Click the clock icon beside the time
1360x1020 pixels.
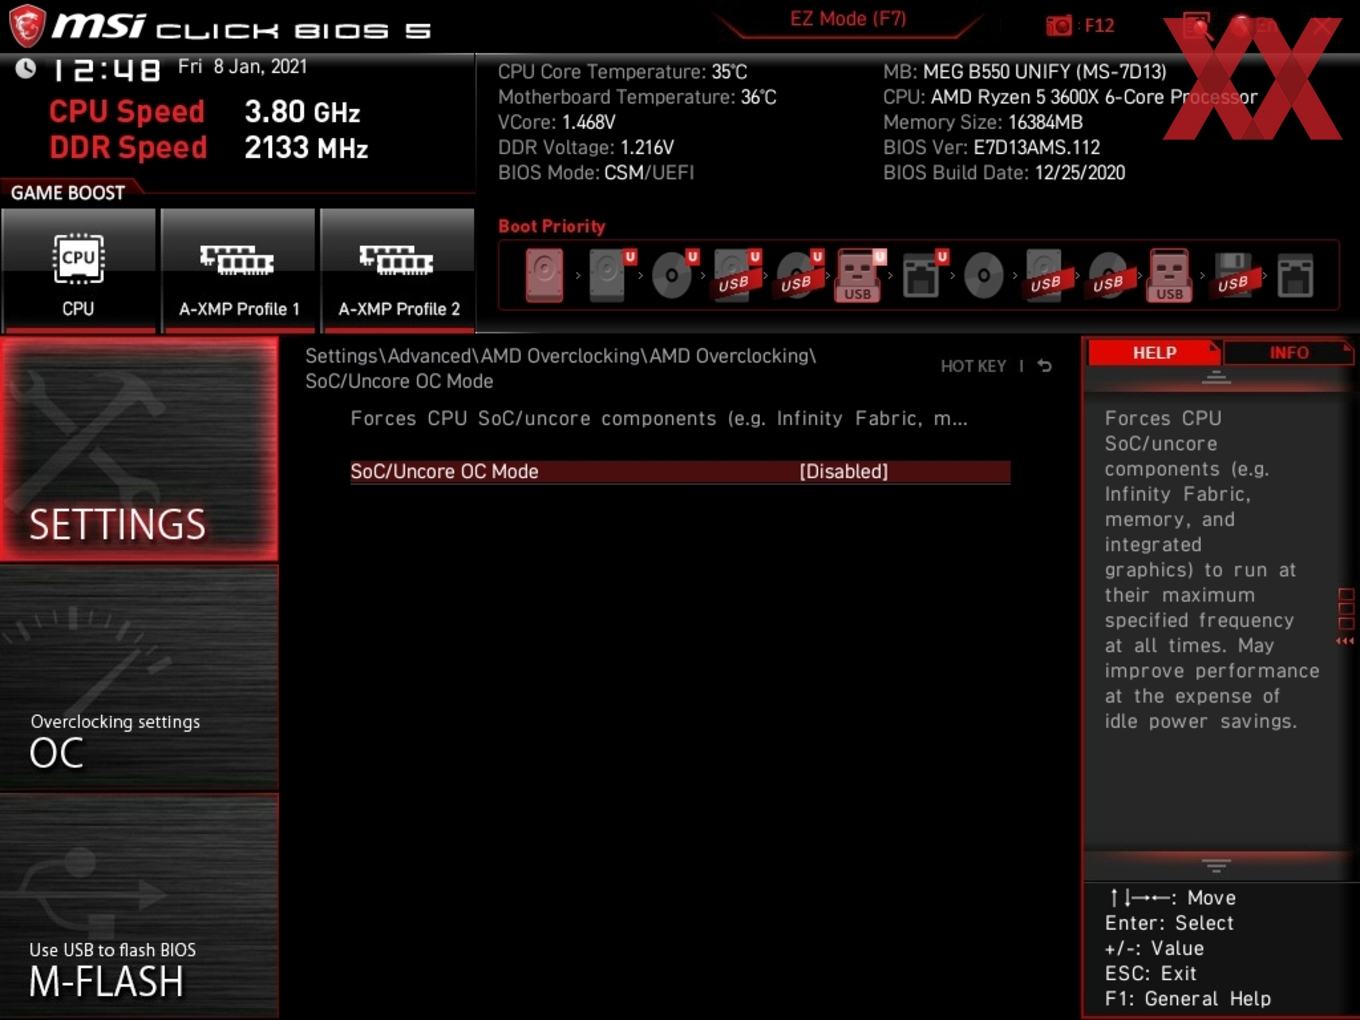(x=25, y=68)
